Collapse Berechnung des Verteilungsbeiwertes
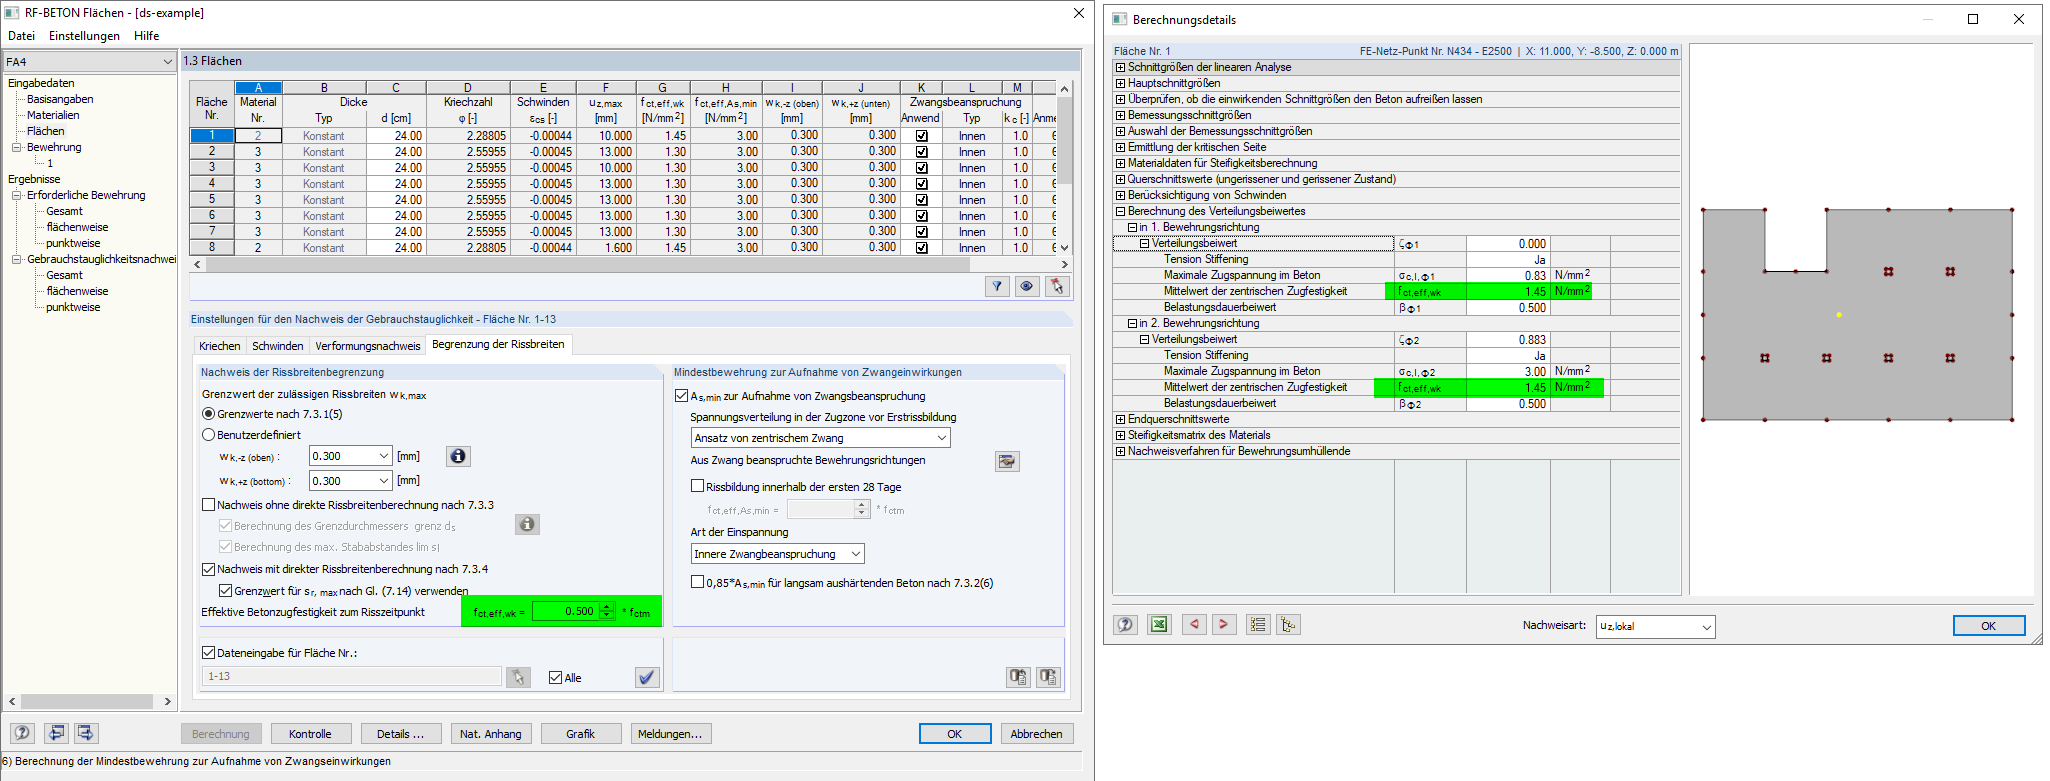 point(1121,212)
